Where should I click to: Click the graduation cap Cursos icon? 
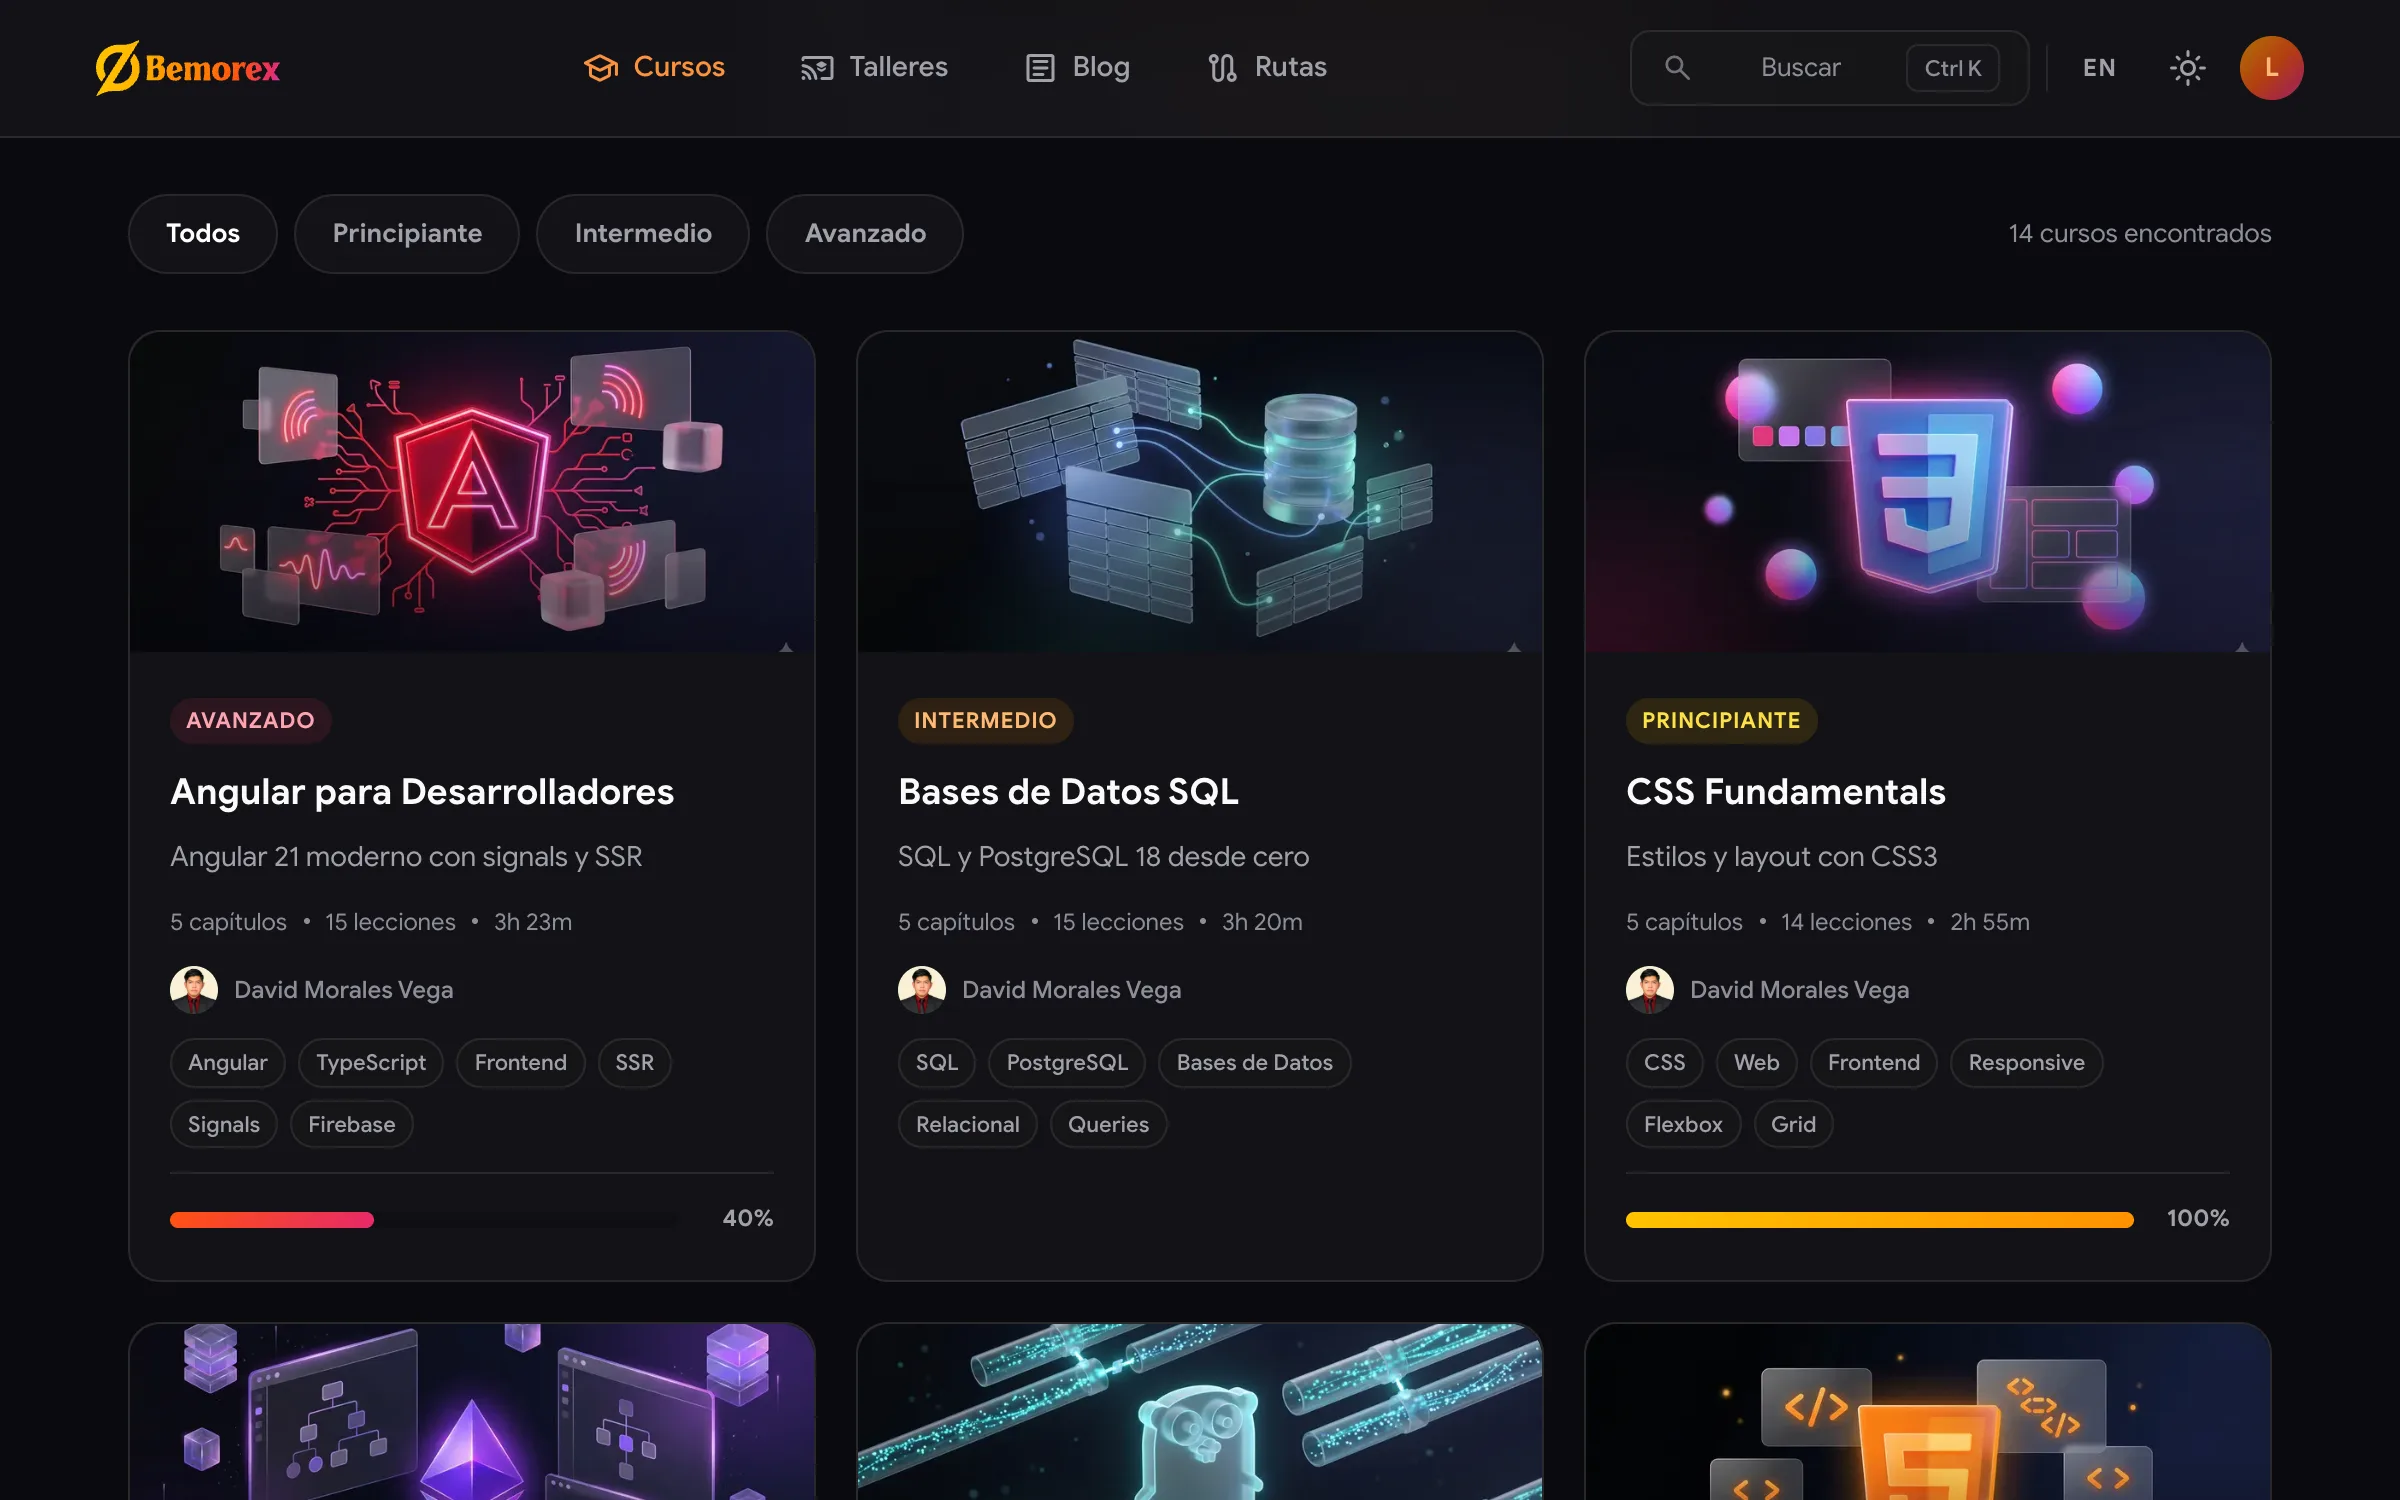(601, 68)
